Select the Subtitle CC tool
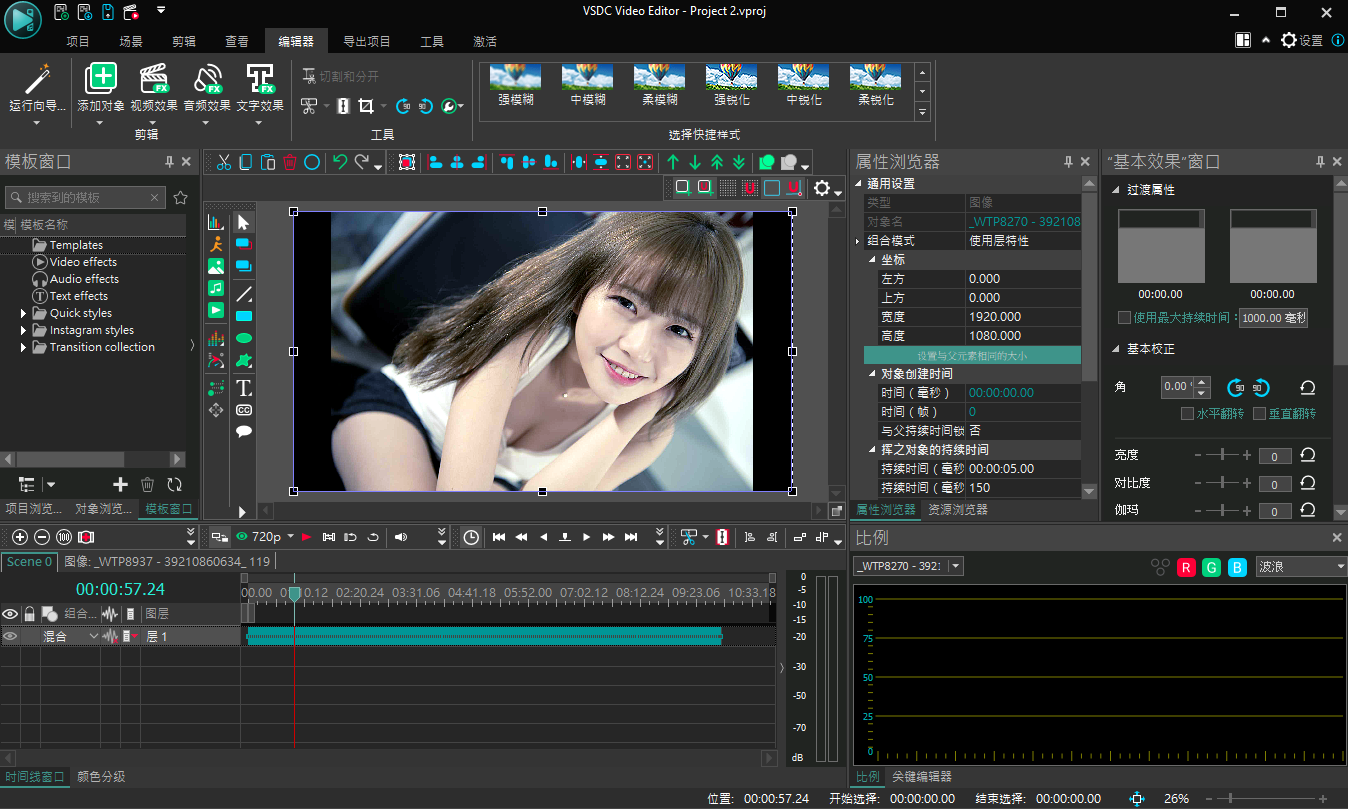This screenshot has width=1348, height=809. (x=243, y=410)
